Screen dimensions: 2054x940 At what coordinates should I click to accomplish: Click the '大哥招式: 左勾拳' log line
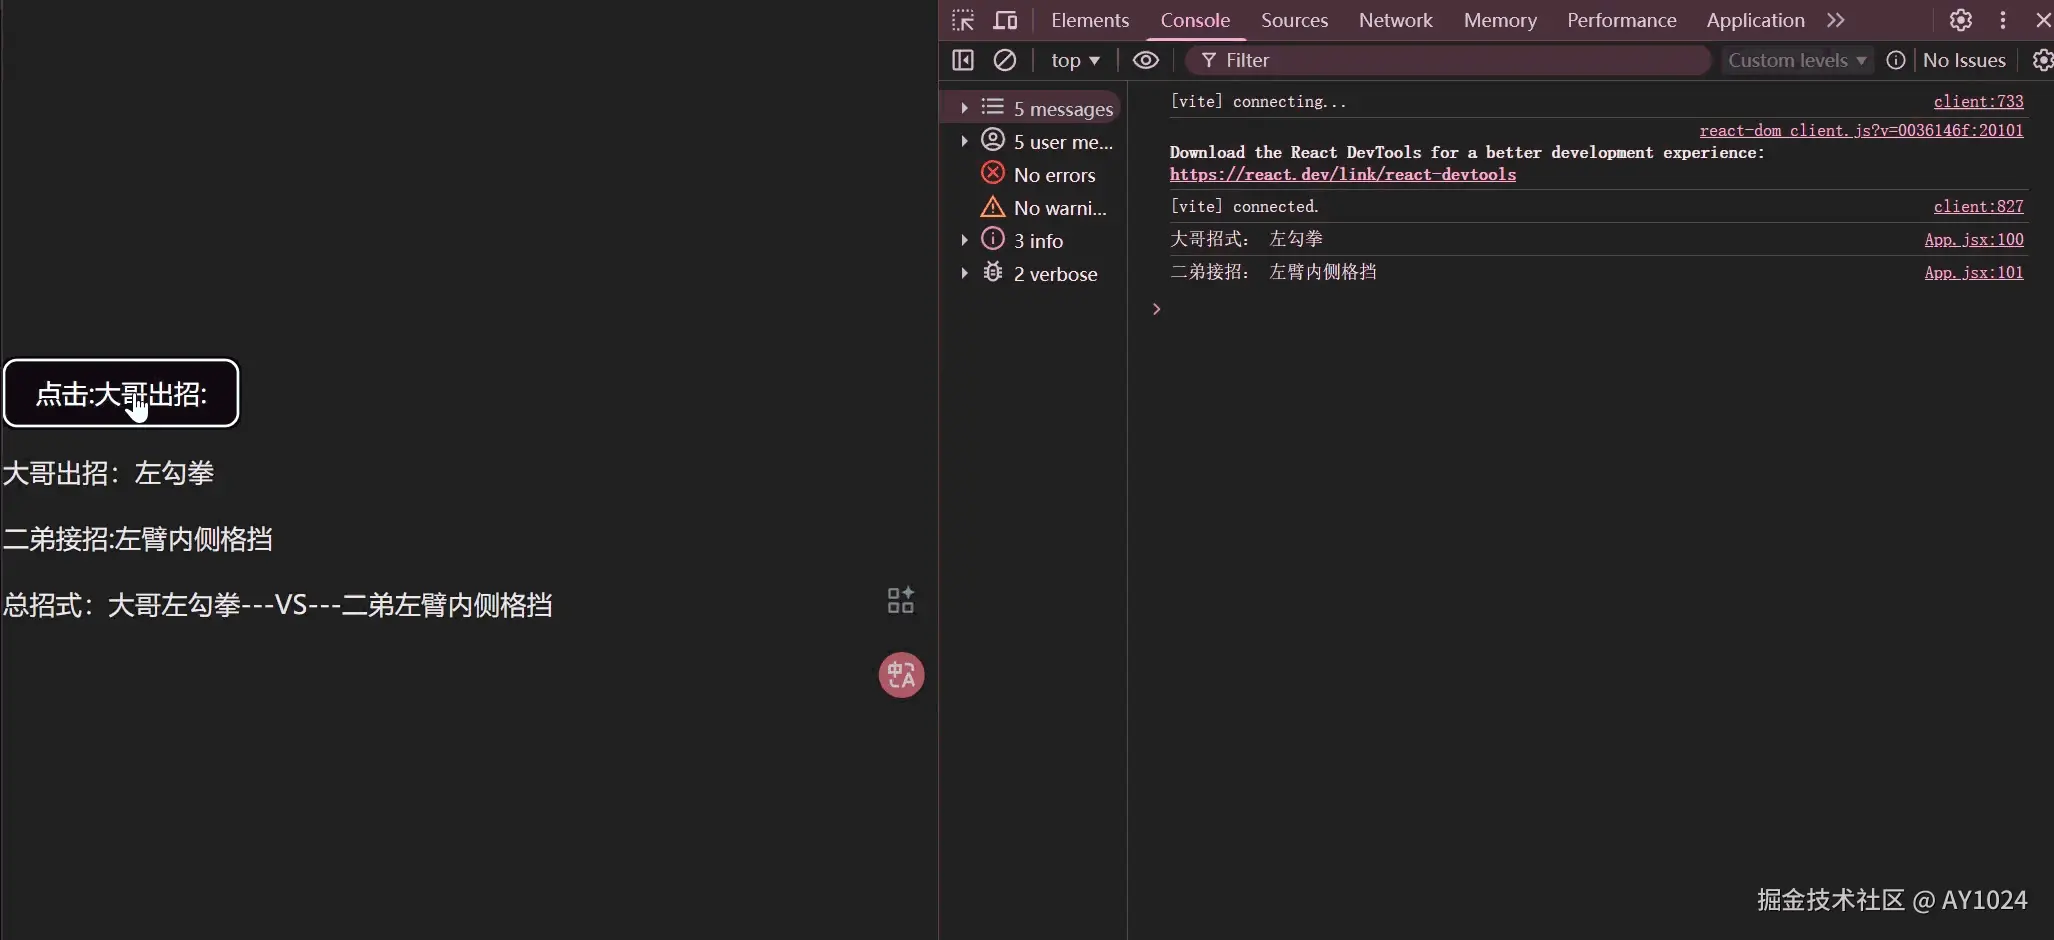[x=1246, y=239]
